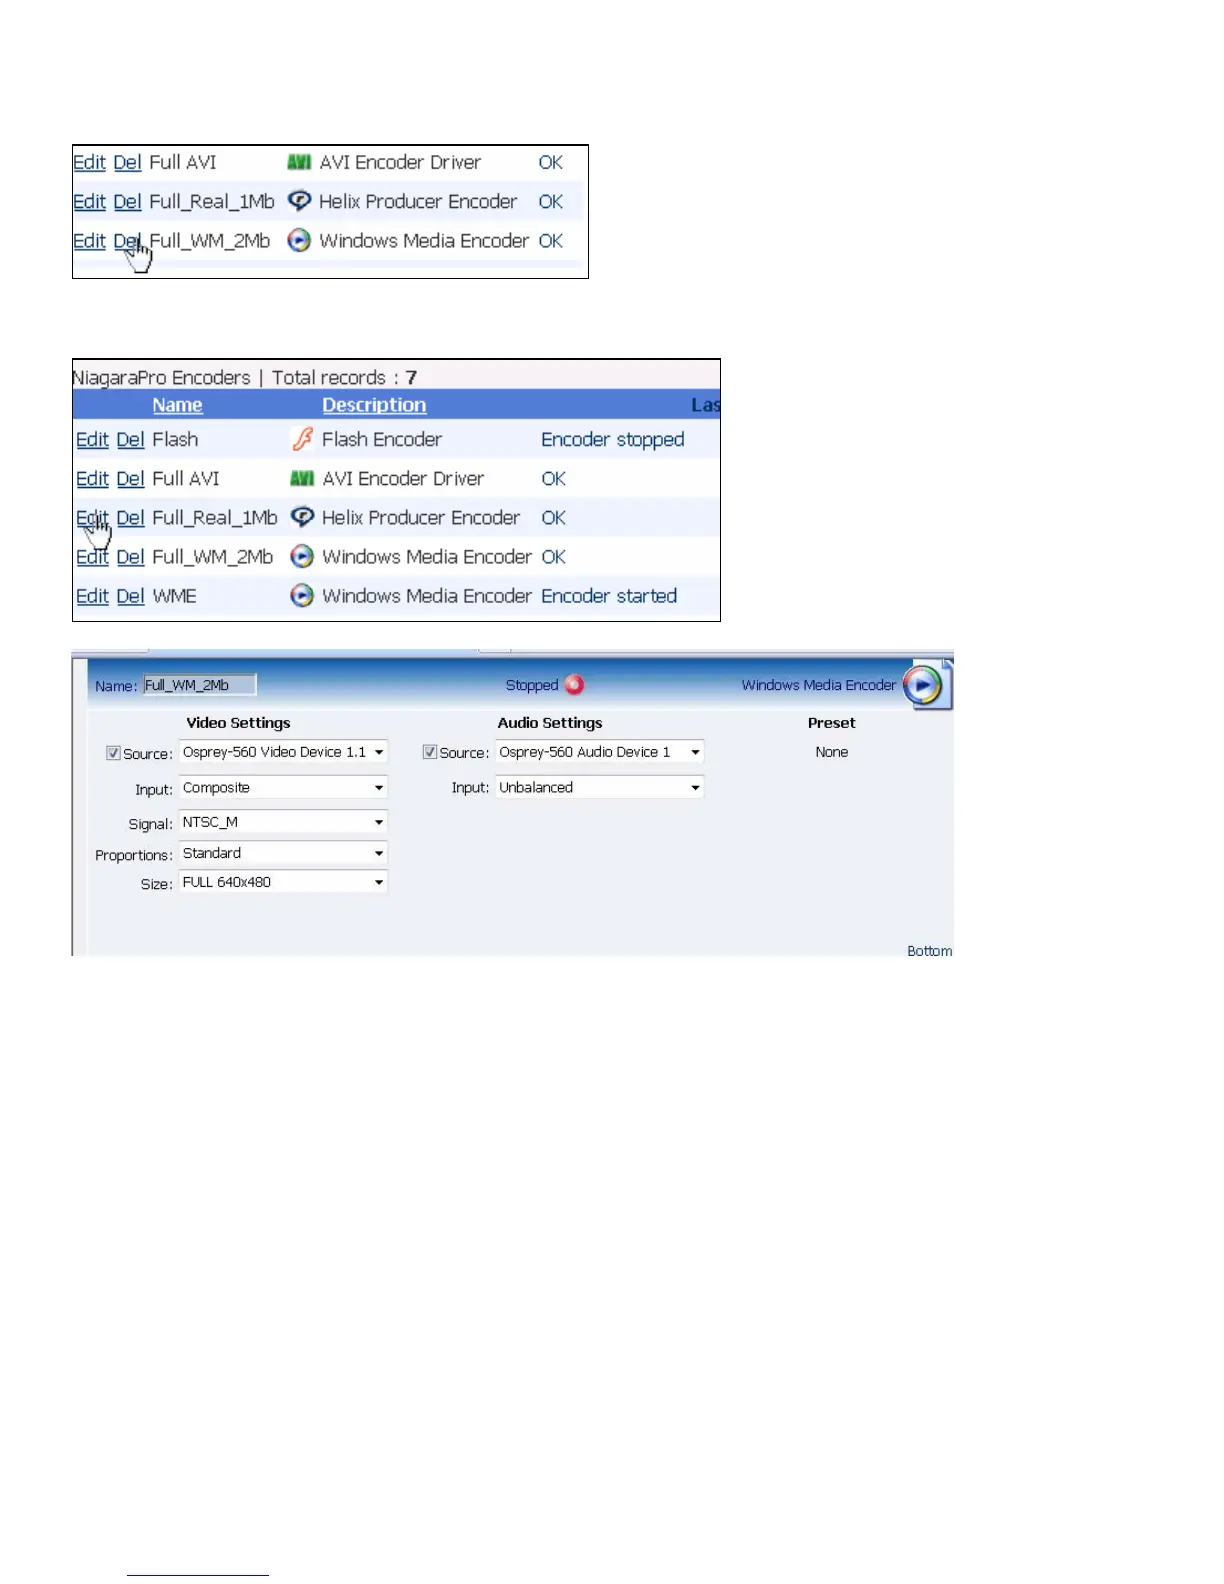Click the Windows Media icon in the three-row encoder list
Image resolution: width=1224 pixels, height=1584 pixels.
(x=299, y=240)
